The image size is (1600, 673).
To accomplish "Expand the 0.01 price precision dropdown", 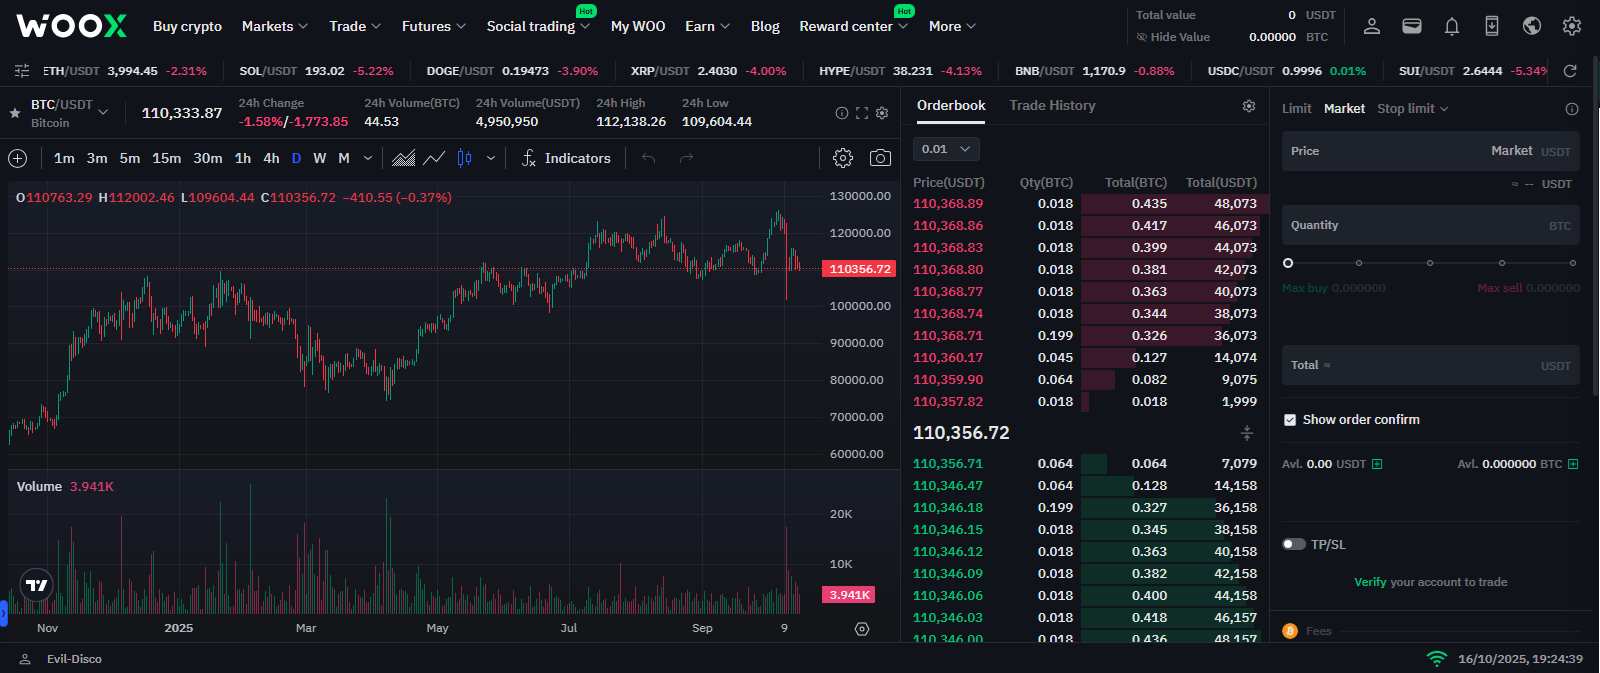I will pyautogui.click(x=946, y=149).
